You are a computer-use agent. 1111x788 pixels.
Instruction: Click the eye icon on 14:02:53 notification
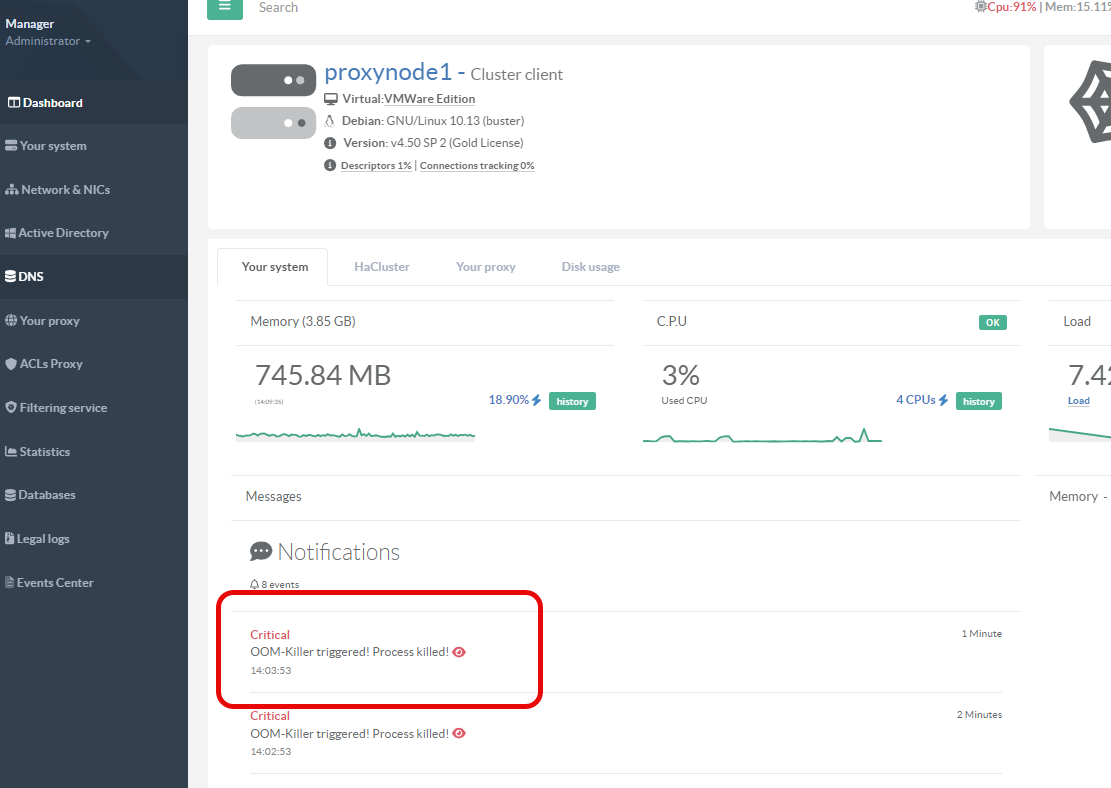[x=459, y=734]
